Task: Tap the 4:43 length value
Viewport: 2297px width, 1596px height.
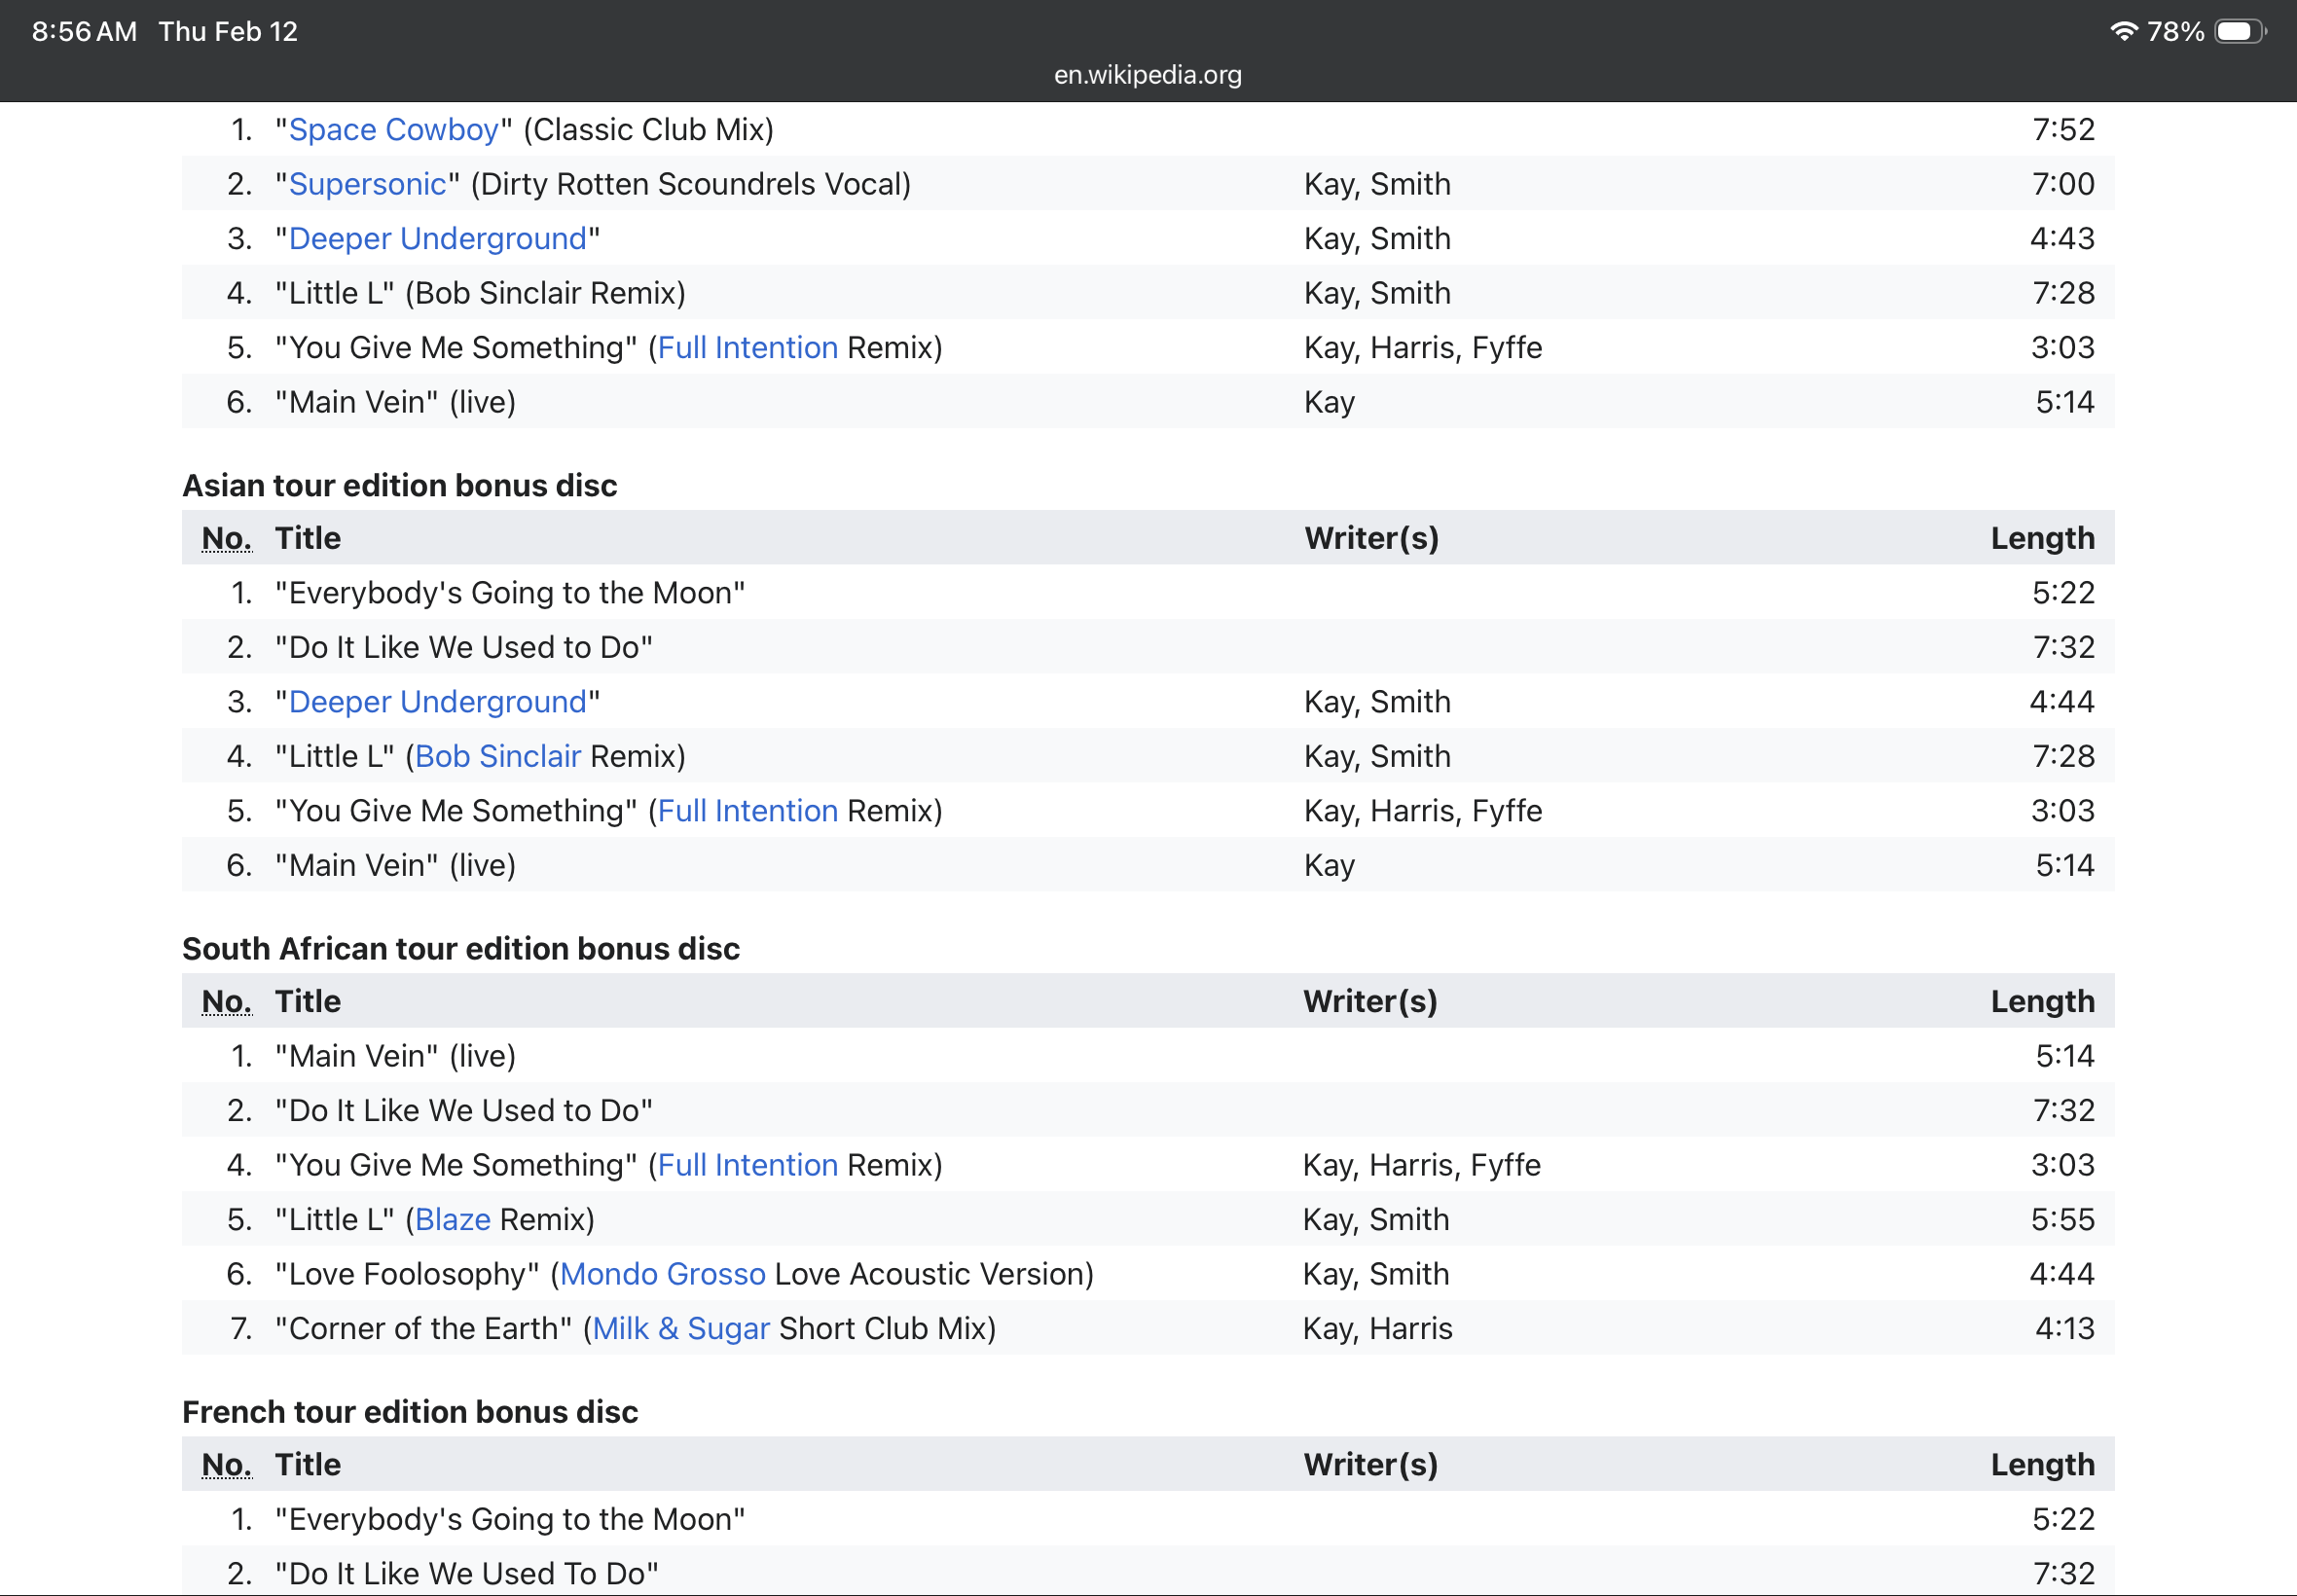Action: pyautogui.click(x=2062, y=238)
